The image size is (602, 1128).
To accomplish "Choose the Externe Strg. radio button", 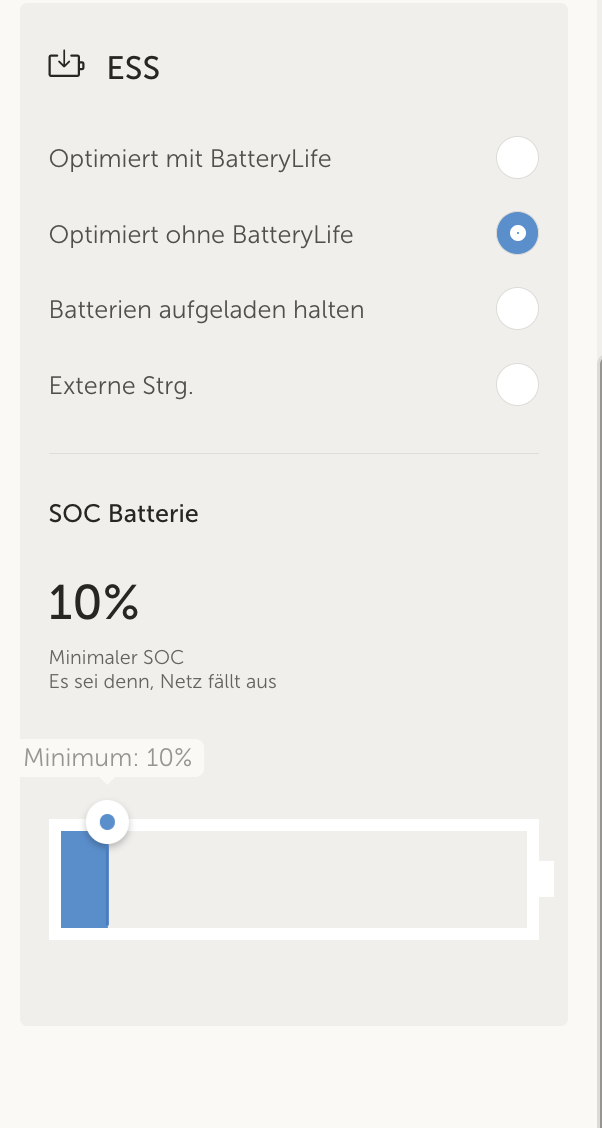I will 518,385.
